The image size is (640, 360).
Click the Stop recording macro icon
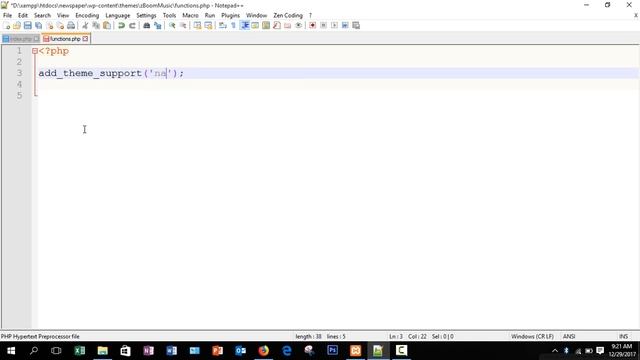(x=323, y=26)
